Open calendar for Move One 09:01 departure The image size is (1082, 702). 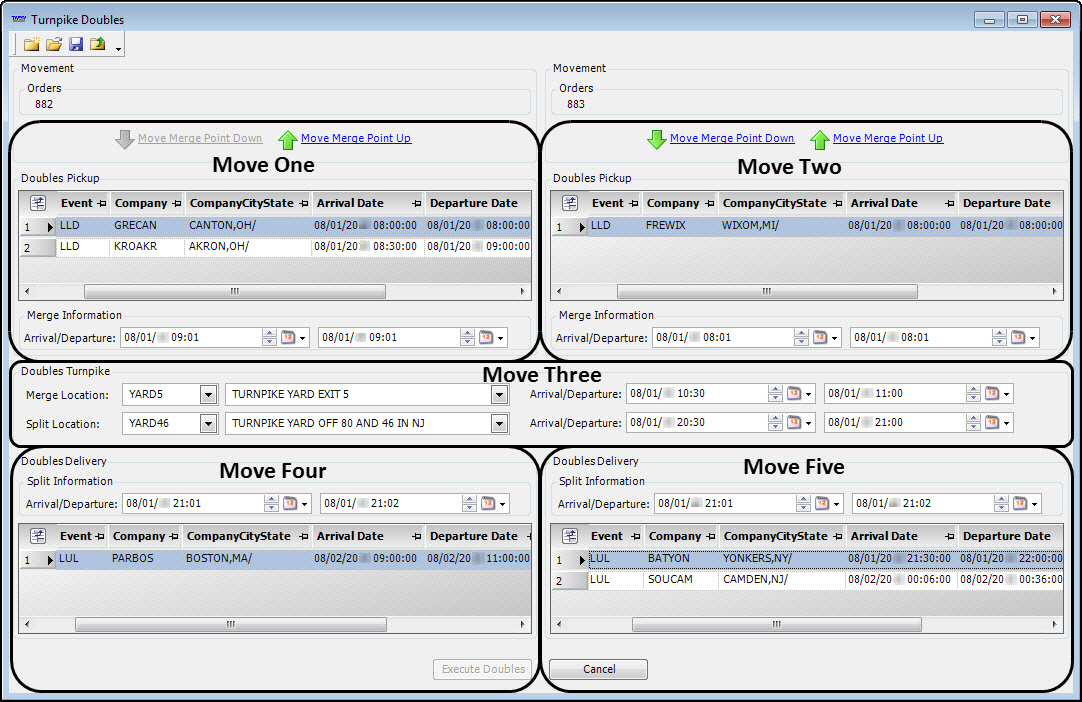[x=486, y=338]
